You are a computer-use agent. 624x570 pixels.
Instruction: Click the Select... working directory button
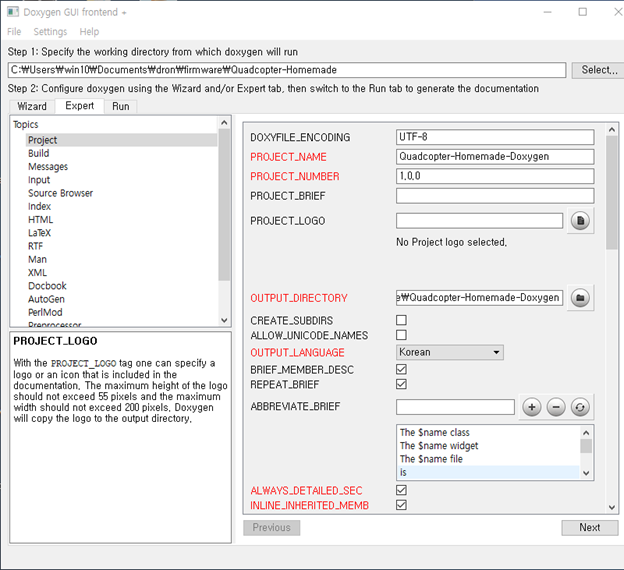[599, 70]
